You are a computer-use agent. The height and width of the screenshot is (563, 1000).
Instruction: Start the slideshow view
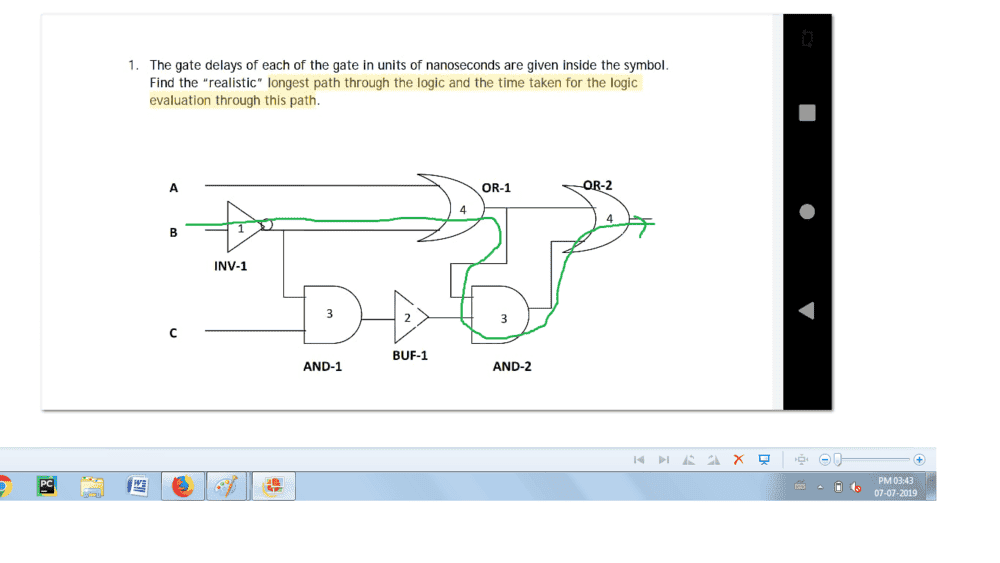[x=763, y=460]
